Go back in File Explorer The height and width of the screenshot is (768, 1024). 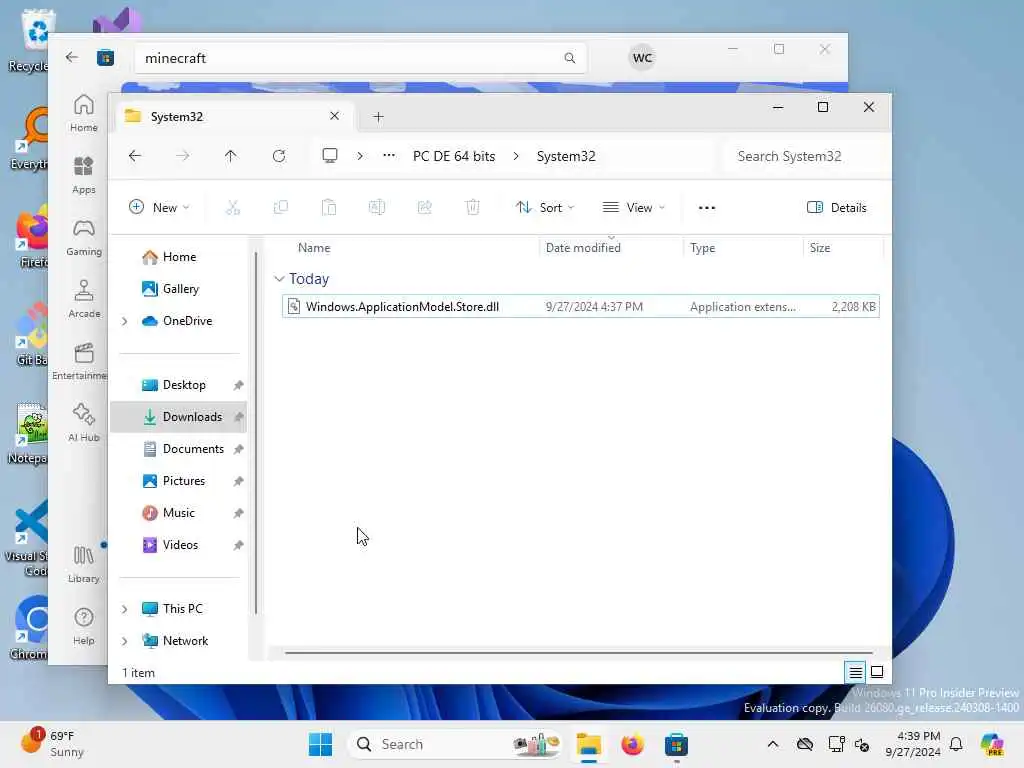[135, 156]
